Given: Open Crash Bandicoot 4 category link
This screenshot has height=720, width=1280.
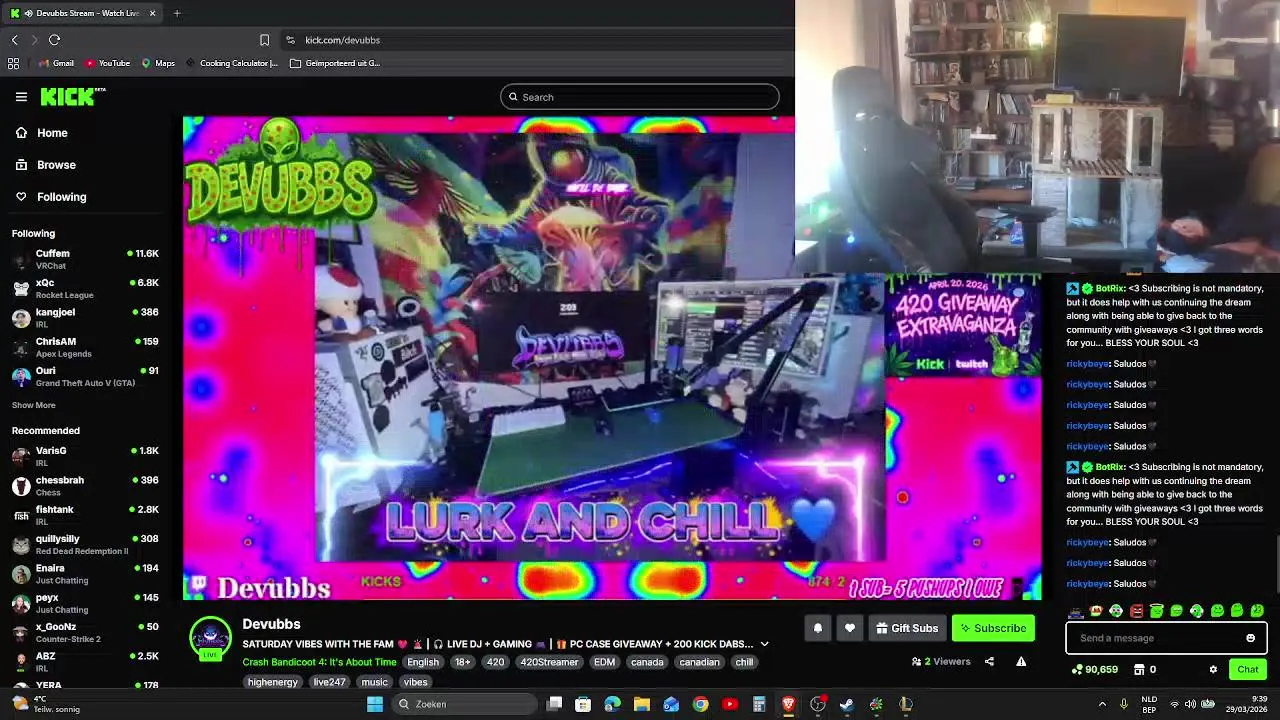Looking at the screenshot, I should click(319, 662).
